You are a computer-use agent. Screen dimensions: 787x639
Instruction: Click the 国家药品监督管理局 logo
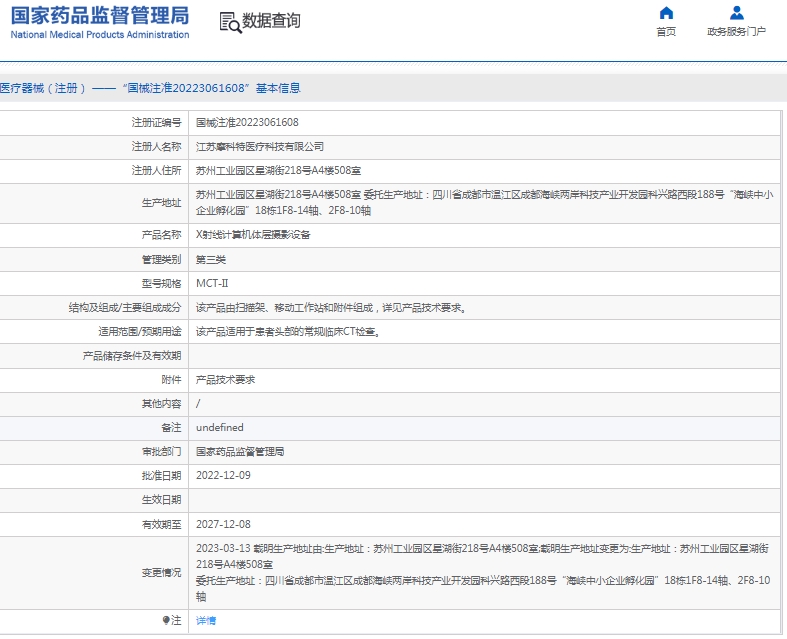[x=100, y=16]
